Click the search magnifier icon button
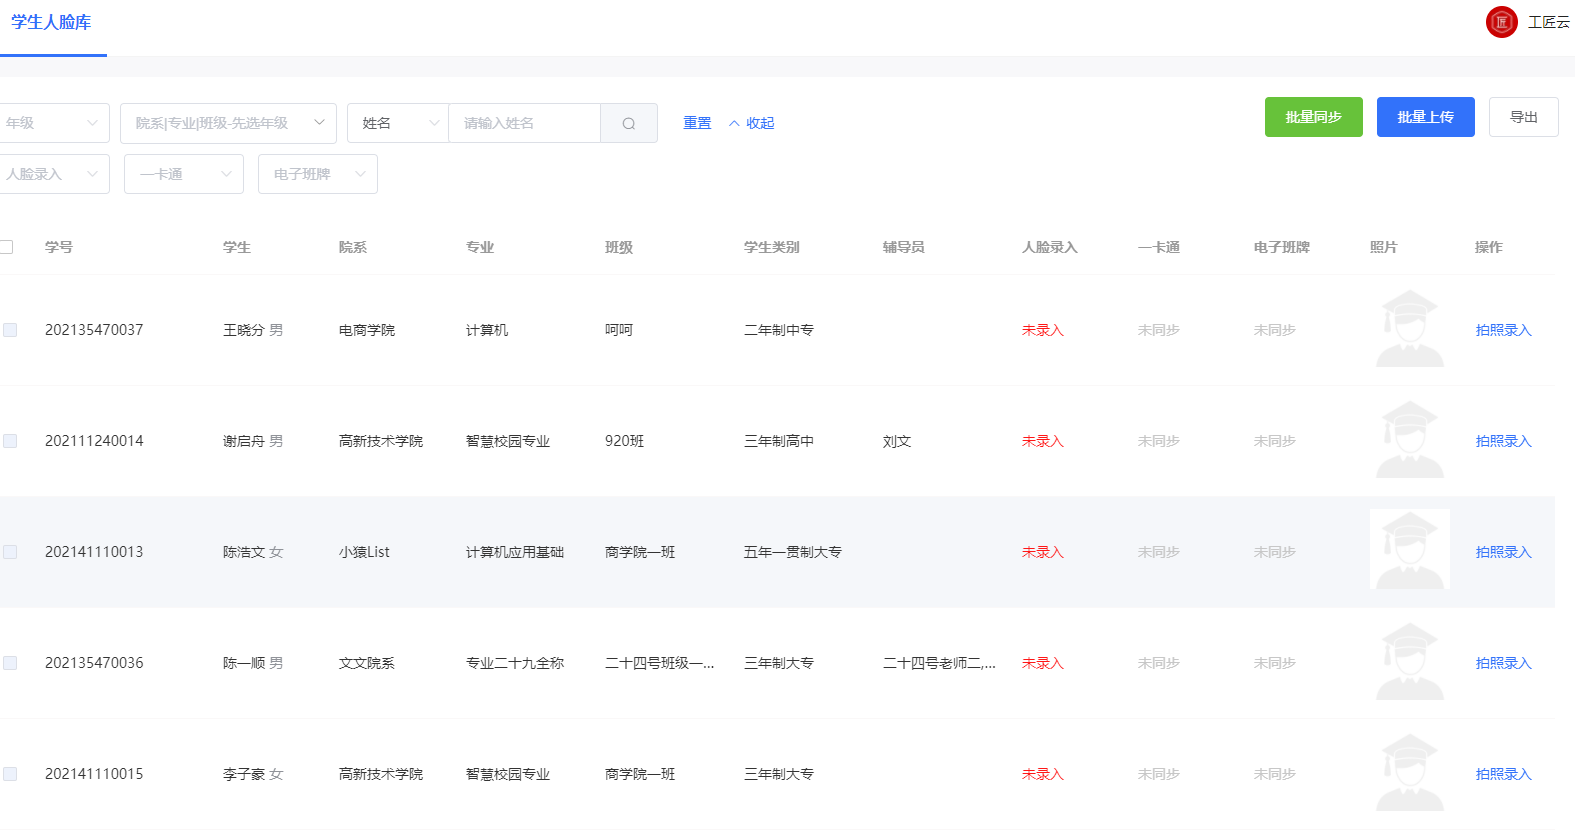 coord(629,123)
